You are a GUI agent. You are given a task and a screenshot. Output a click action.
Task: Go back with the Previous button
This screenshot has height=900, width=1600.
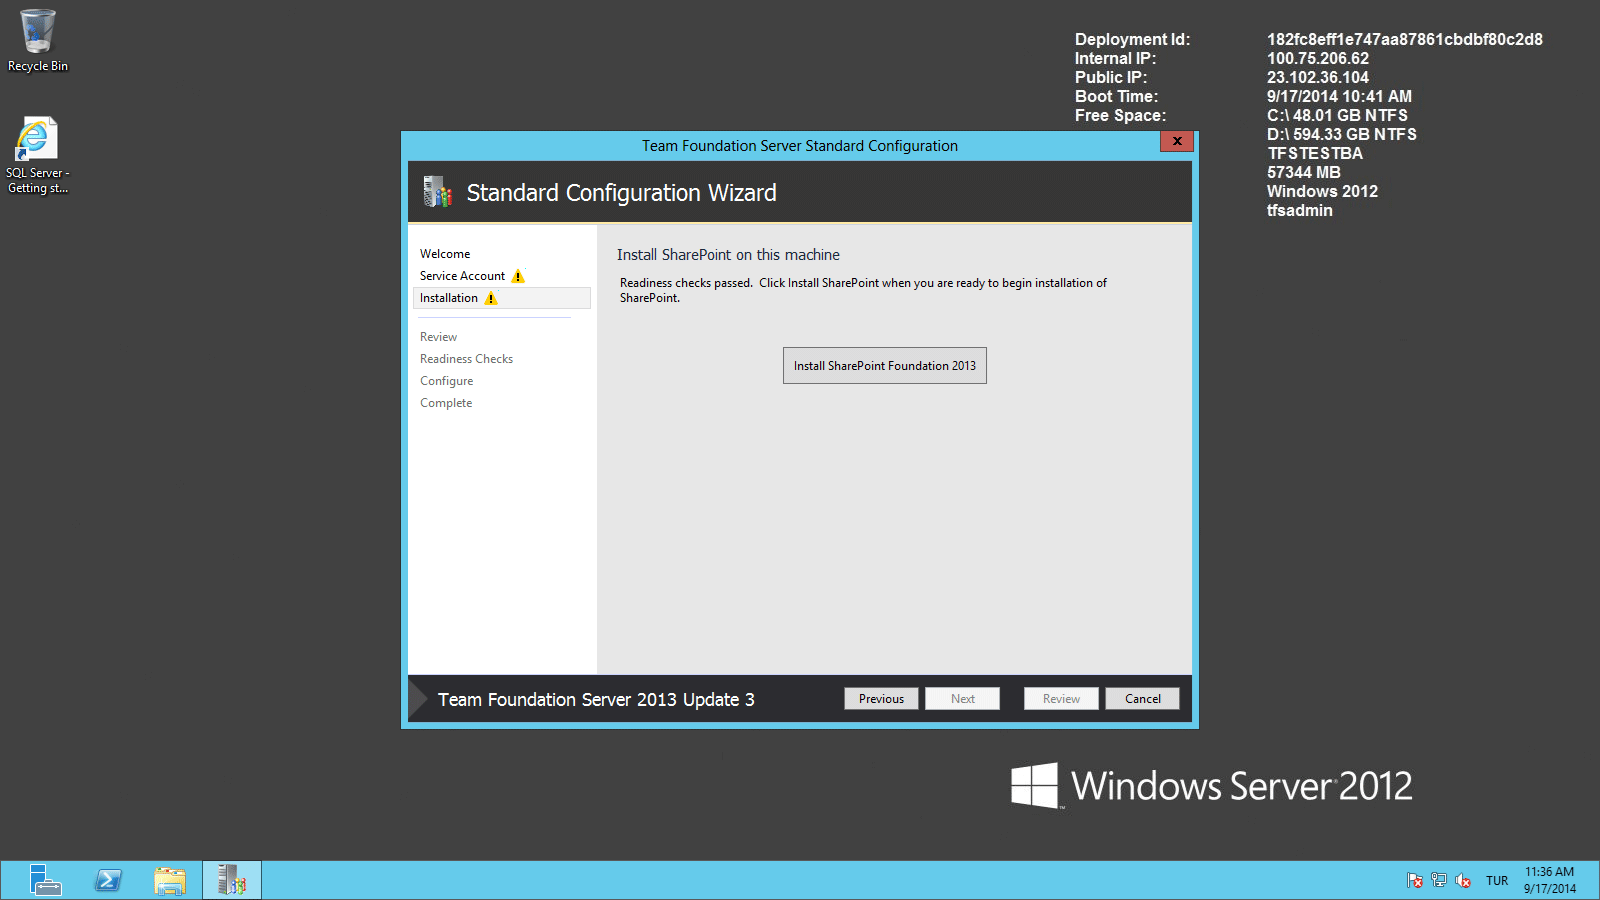click(x=881, y=698)
